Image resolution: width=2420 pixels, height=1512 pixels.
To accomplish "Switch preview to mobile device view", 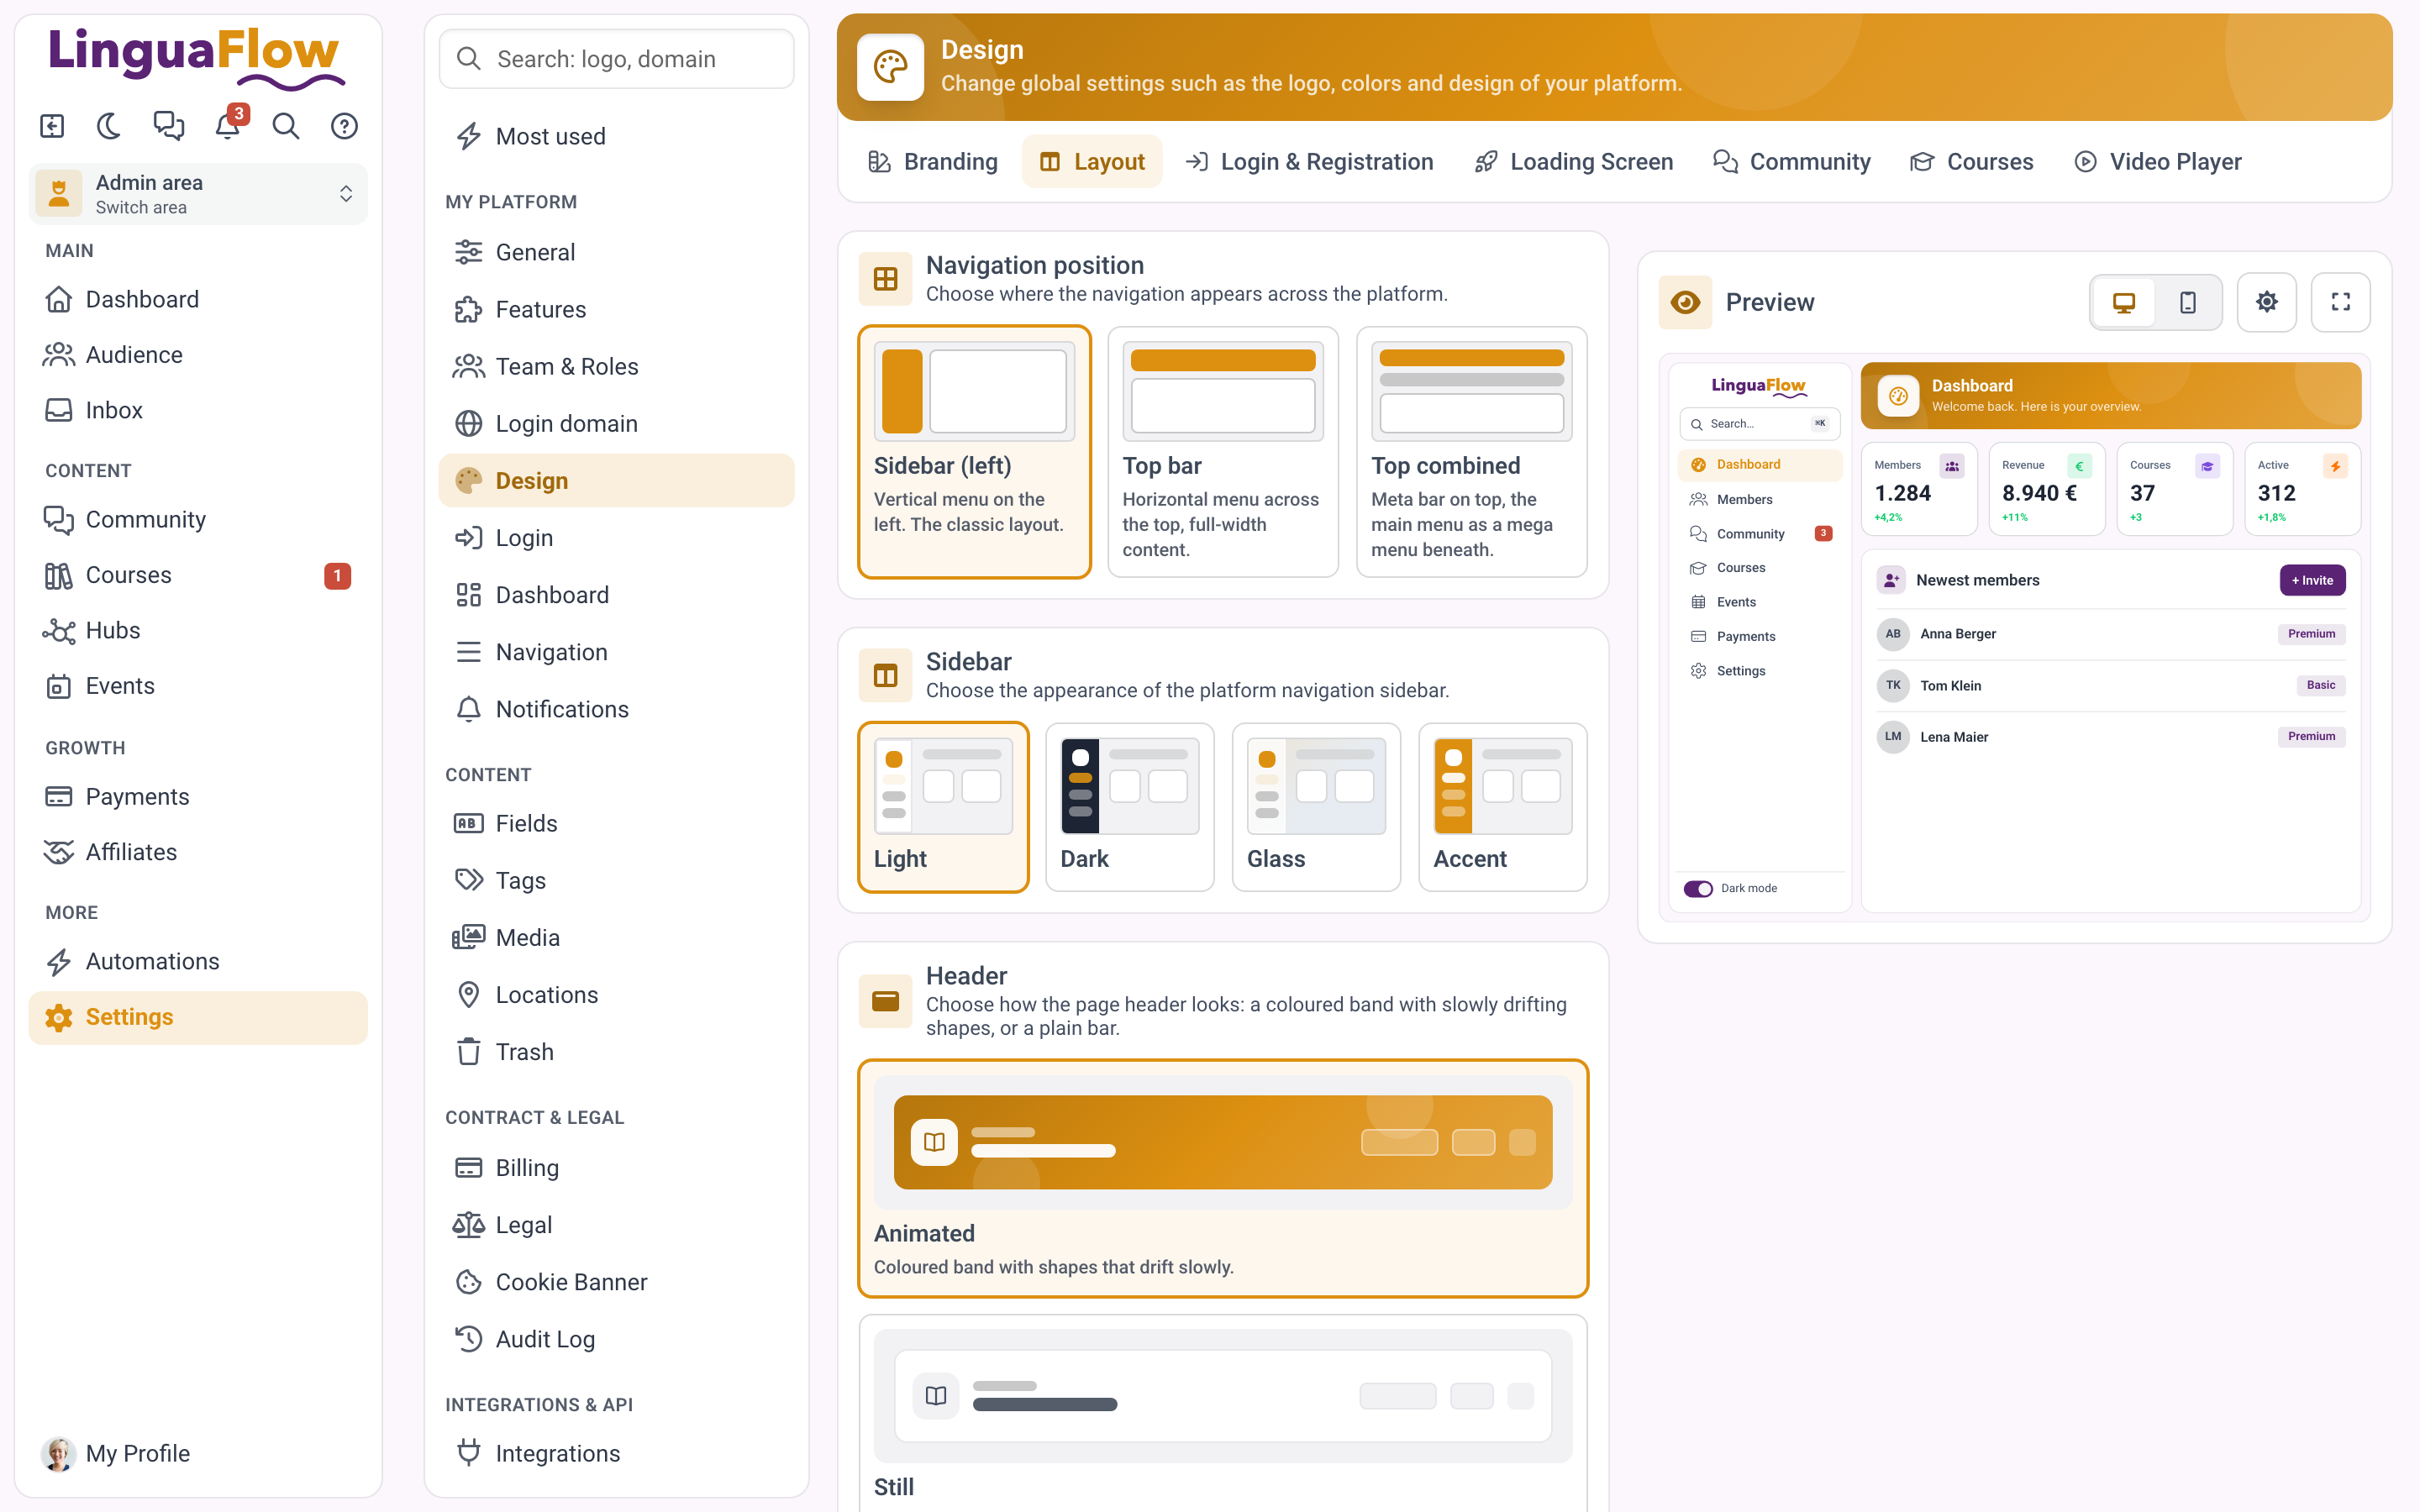I will [2187, 302].
